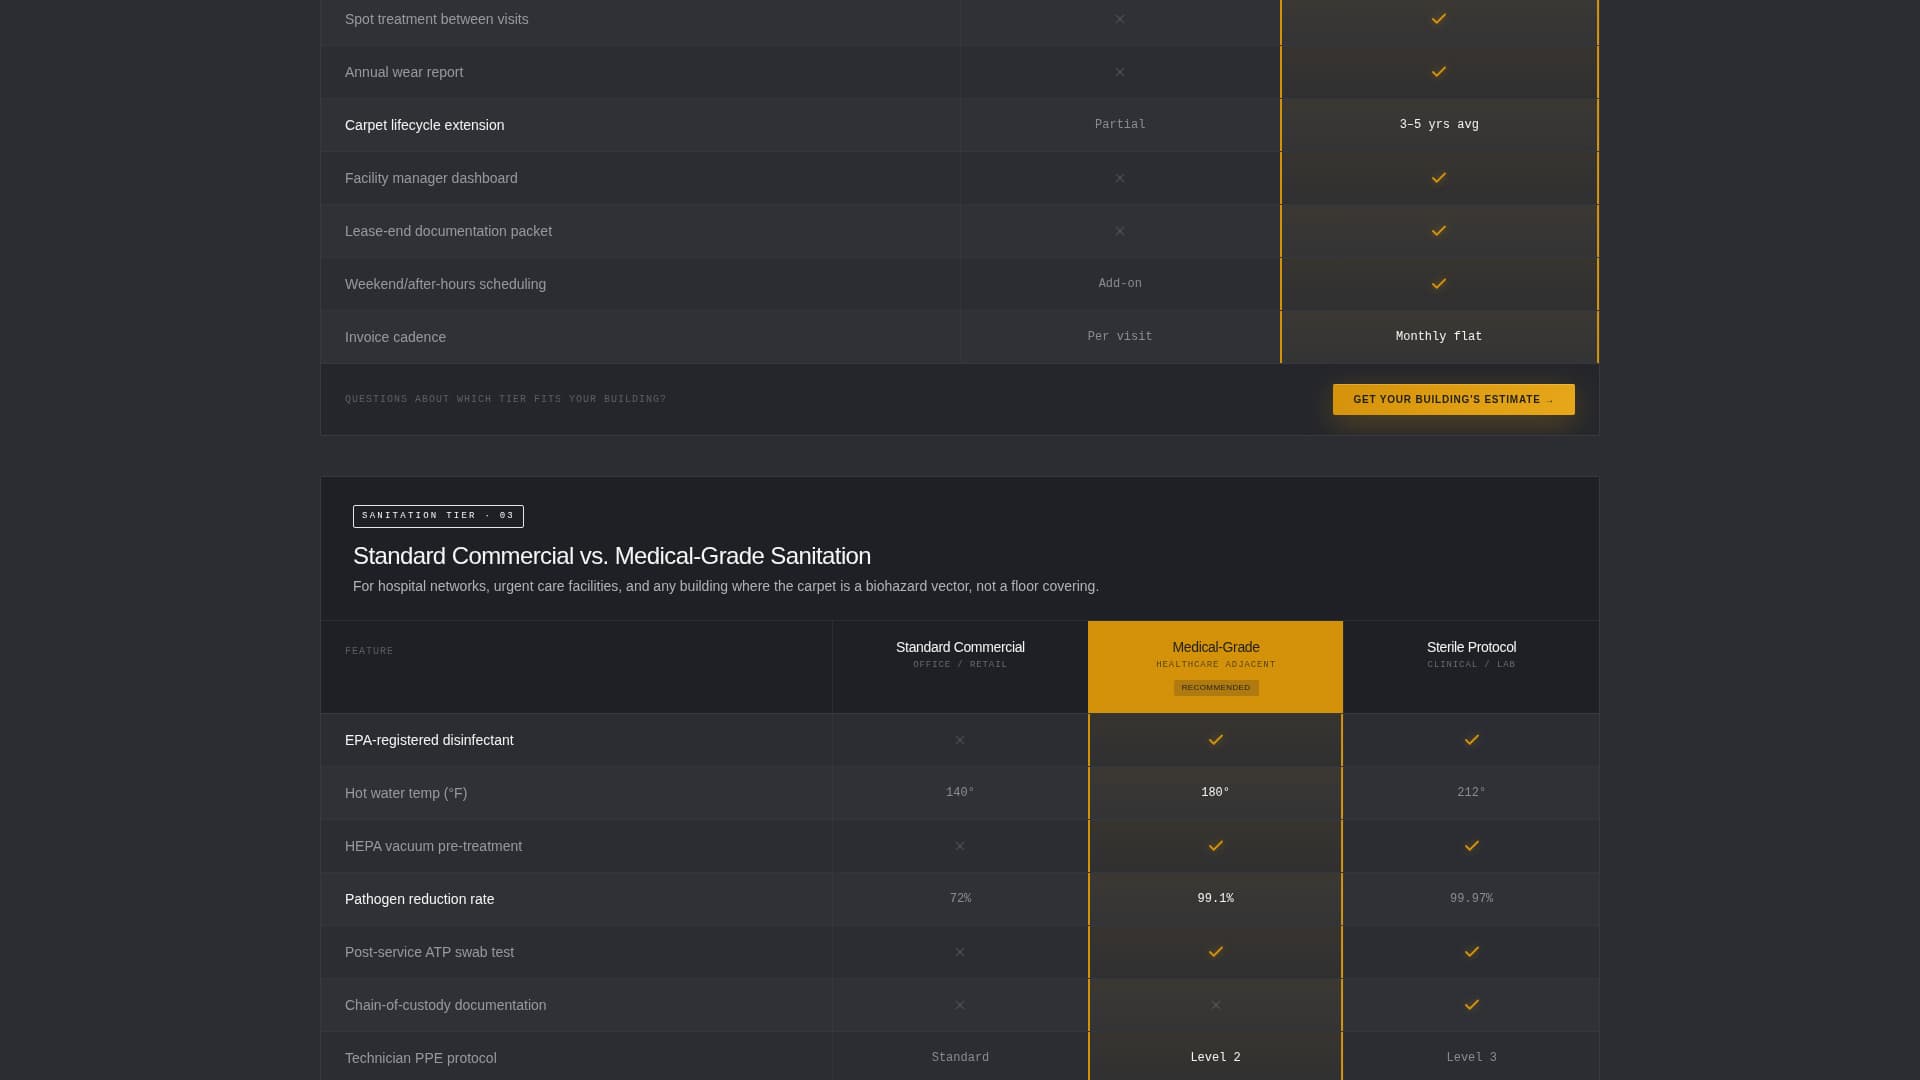
Task: Click the Weekend/after-hours scheduling row label
Action: pyautogui.click(x=445, y=284)
